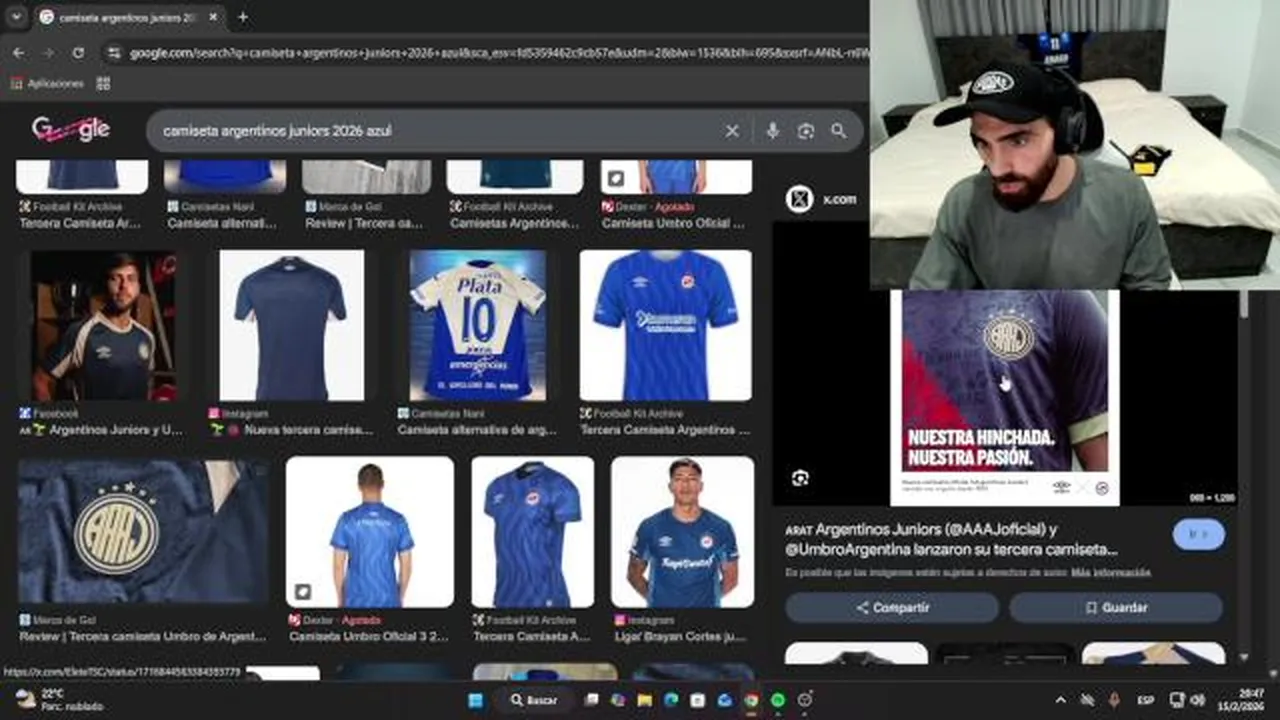Open Instagram dark blue shirt thumbnail

pos(292,326)
